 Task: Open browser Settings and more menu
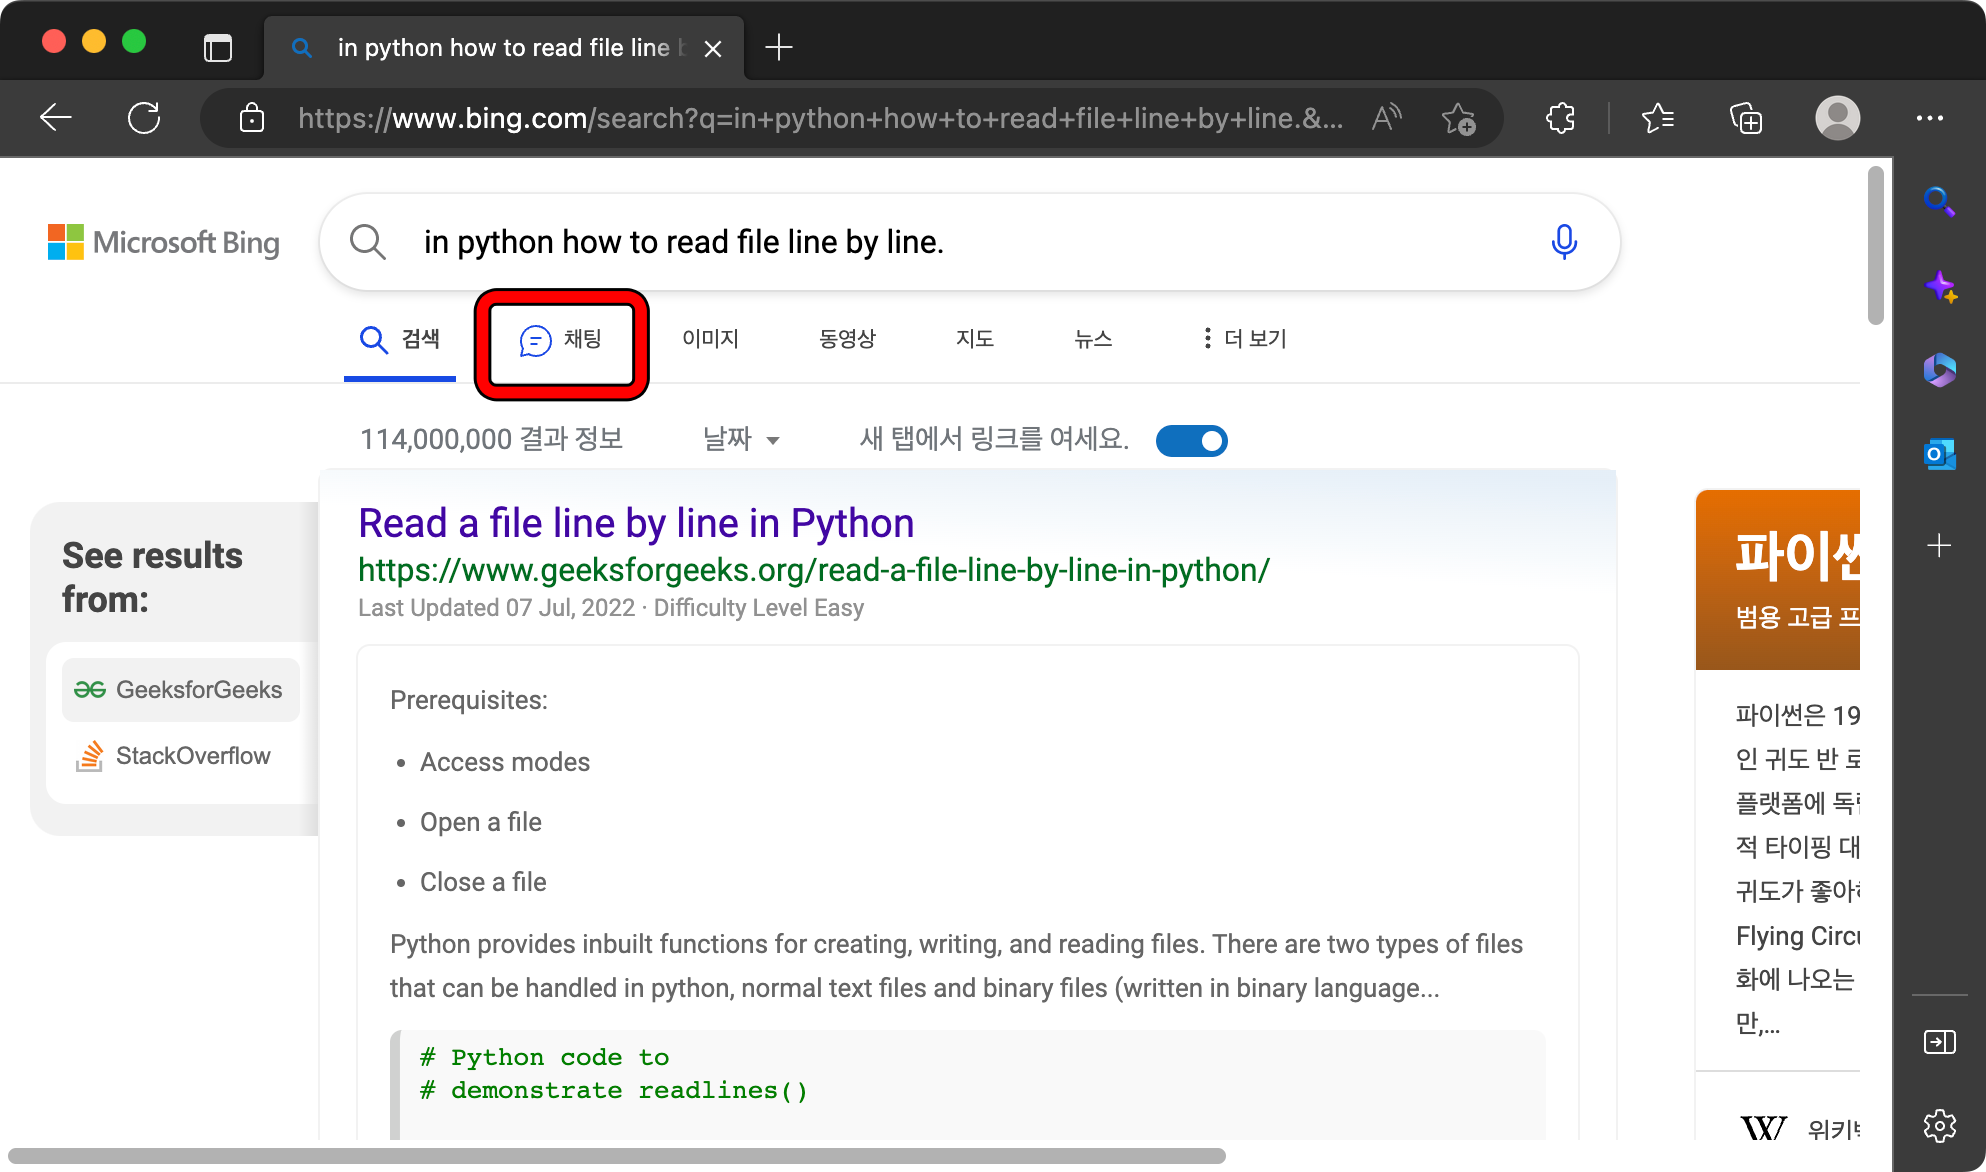point(1929,119)
